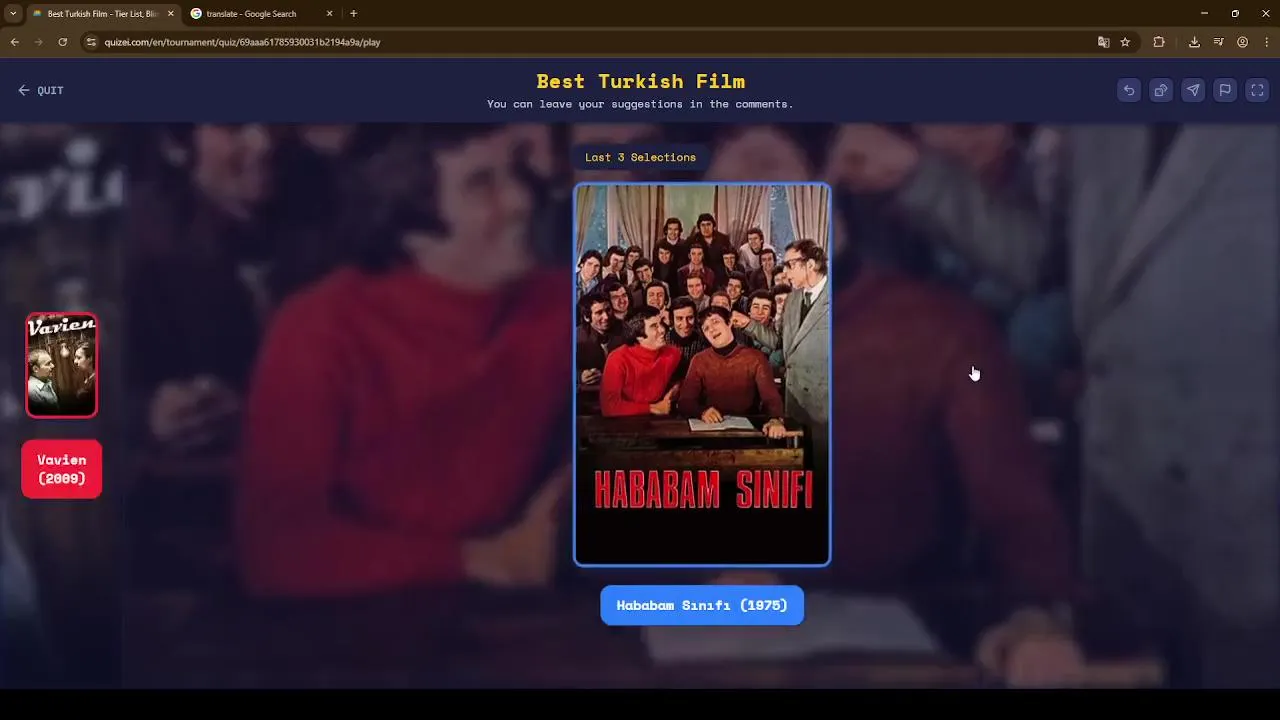The width and height of the screenshot is (1280, 720).
Task: Click the undo arrow icon beside the share controls
Action: tap(1129, 90)
